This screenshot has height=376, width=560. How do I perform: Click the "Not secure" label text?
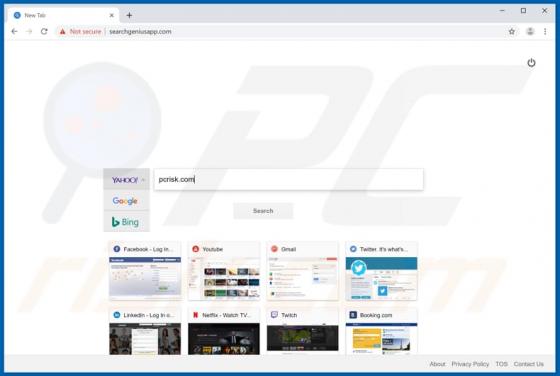click(85, 31)
